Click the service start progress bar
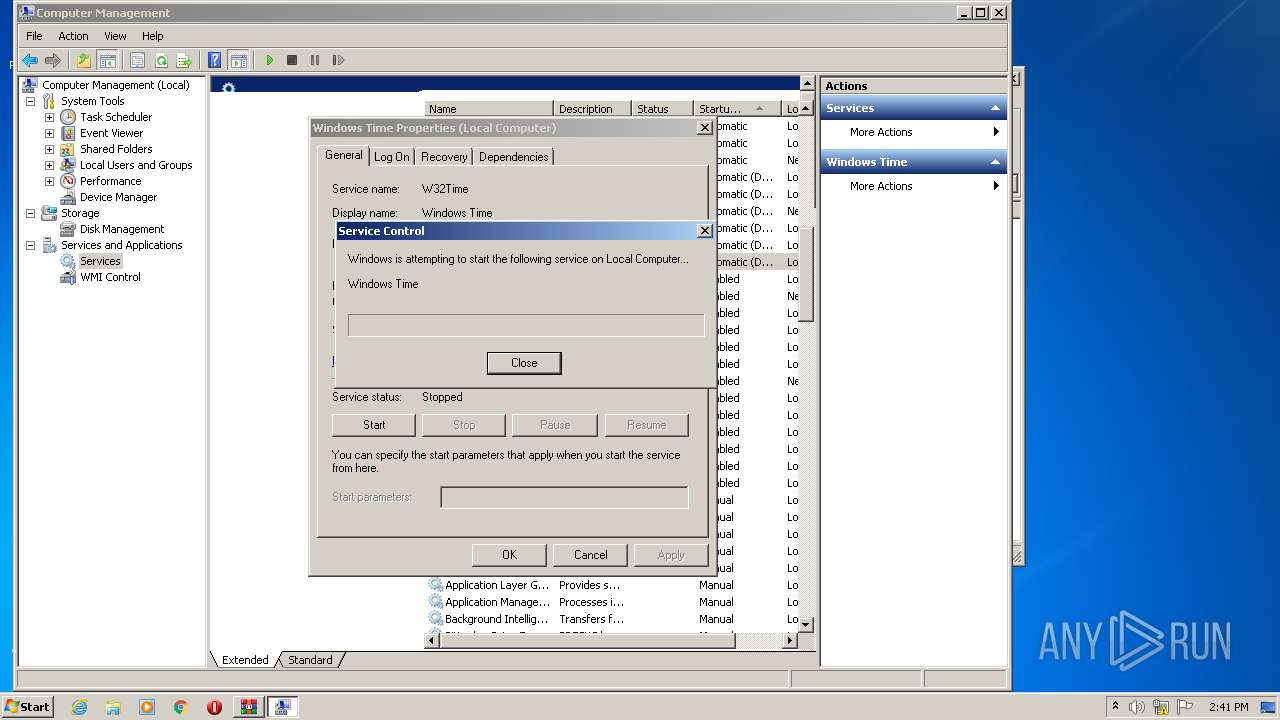Image resolution: width=1280 pixels, height=720 pixels. point(526,325)
